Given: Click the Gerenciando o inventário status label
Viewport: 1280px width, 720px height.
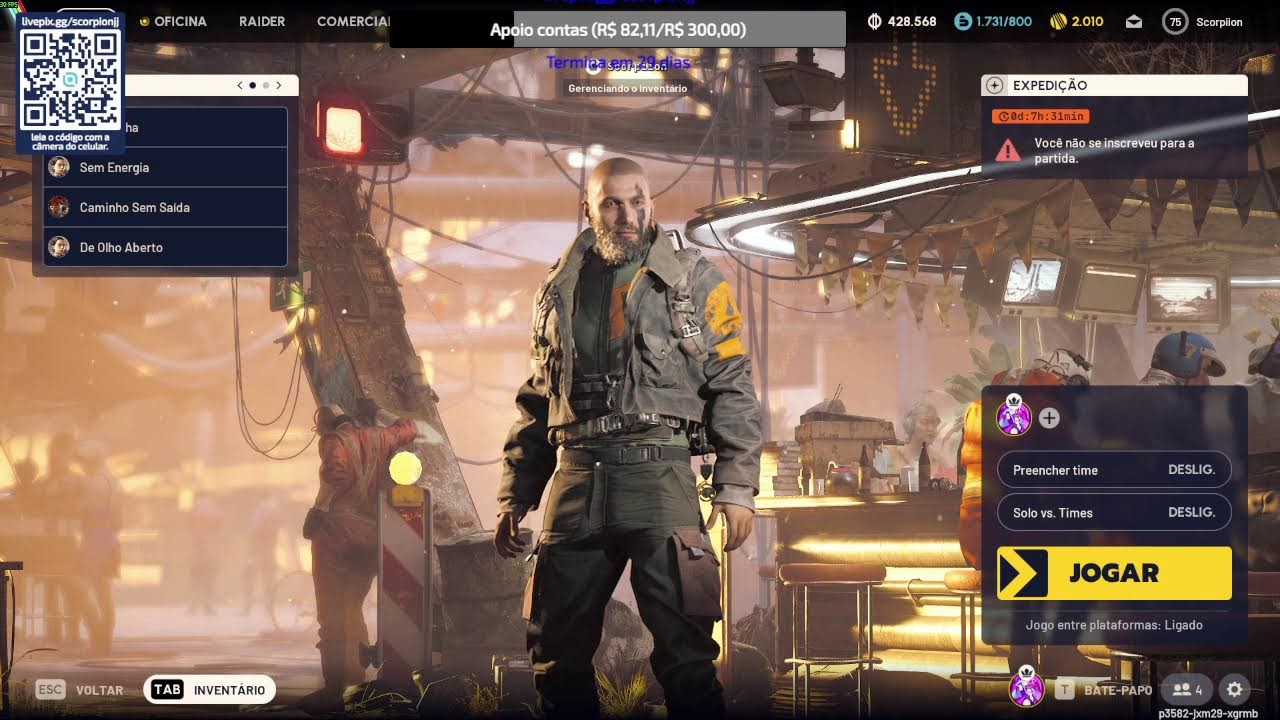Looking at the screenshot, I should coord(628,88).
